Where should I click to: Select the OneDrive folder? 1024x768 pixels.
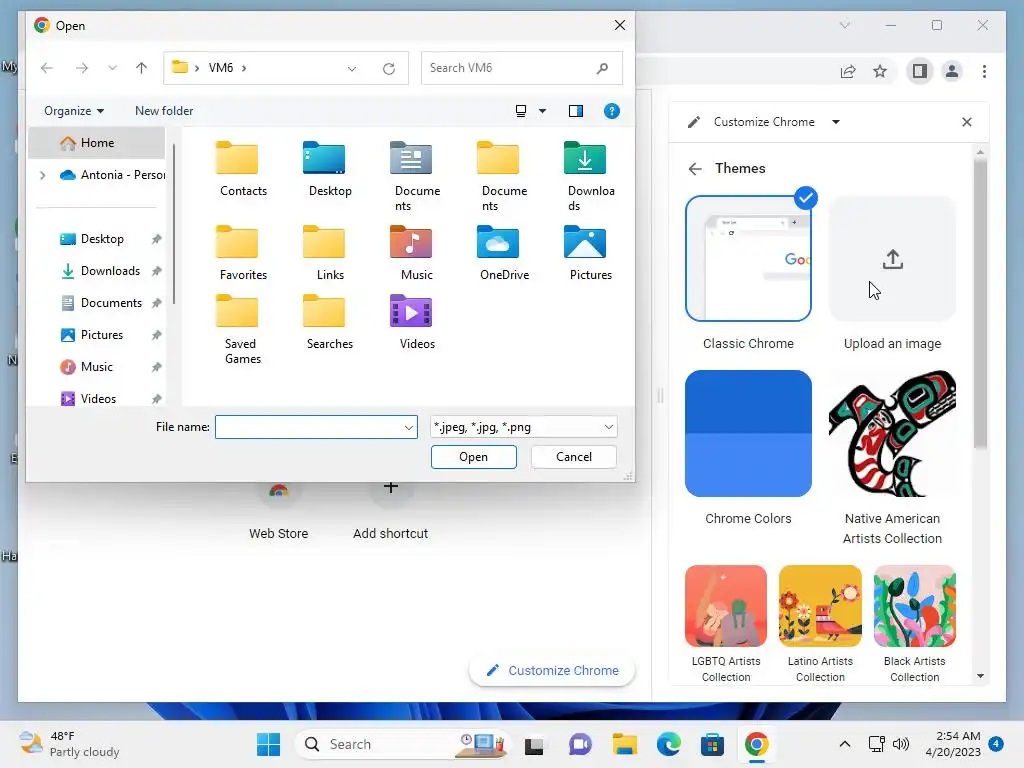point(504,253)
